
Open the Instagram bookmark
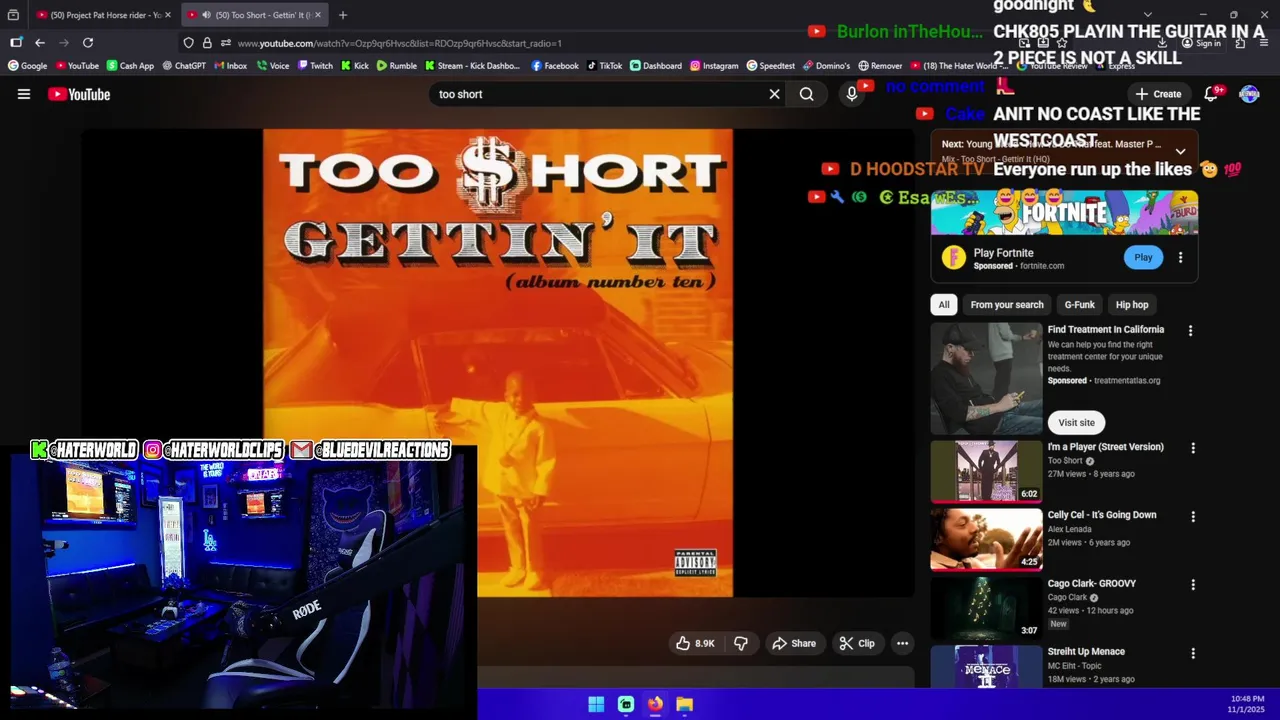tap(714, 66)
